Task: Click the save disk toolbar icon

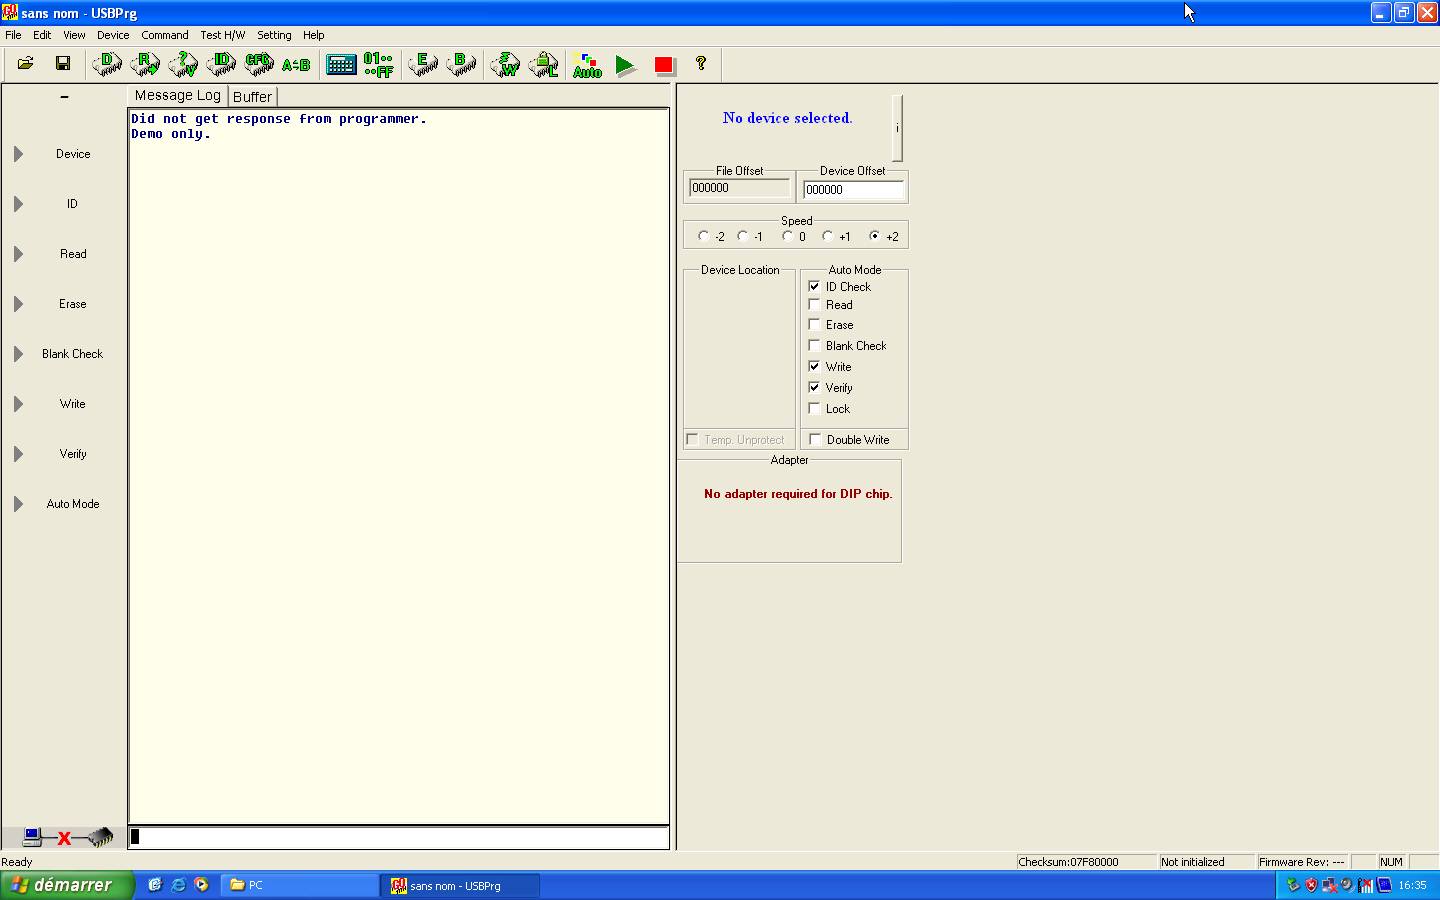Action: [x=63, y=64]
